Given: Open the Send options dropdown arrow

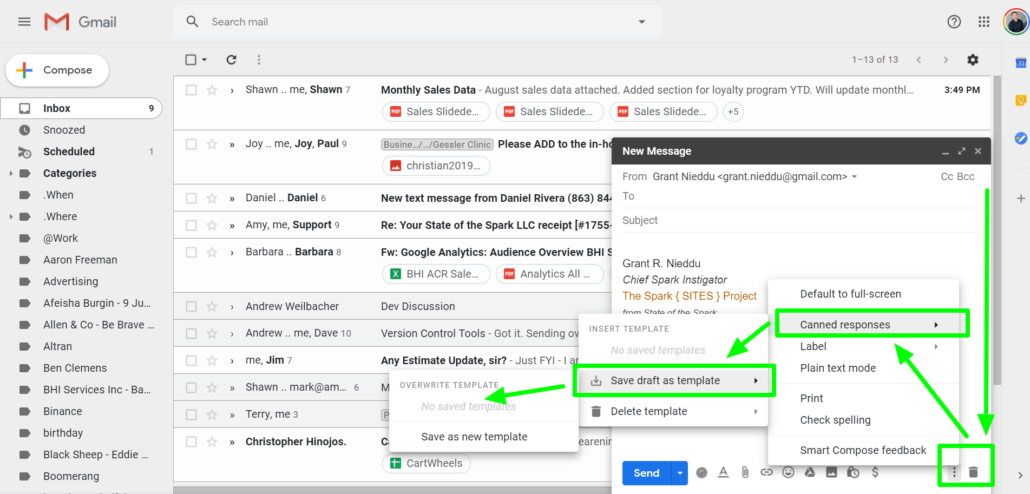Looking at the screenshot, I should coord(679,472).
